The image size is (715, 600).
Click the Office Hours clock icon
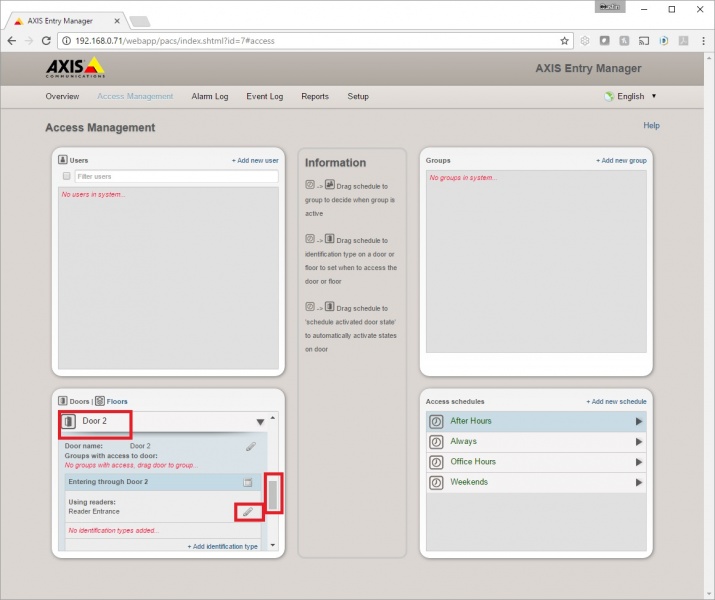pos(436,462)
